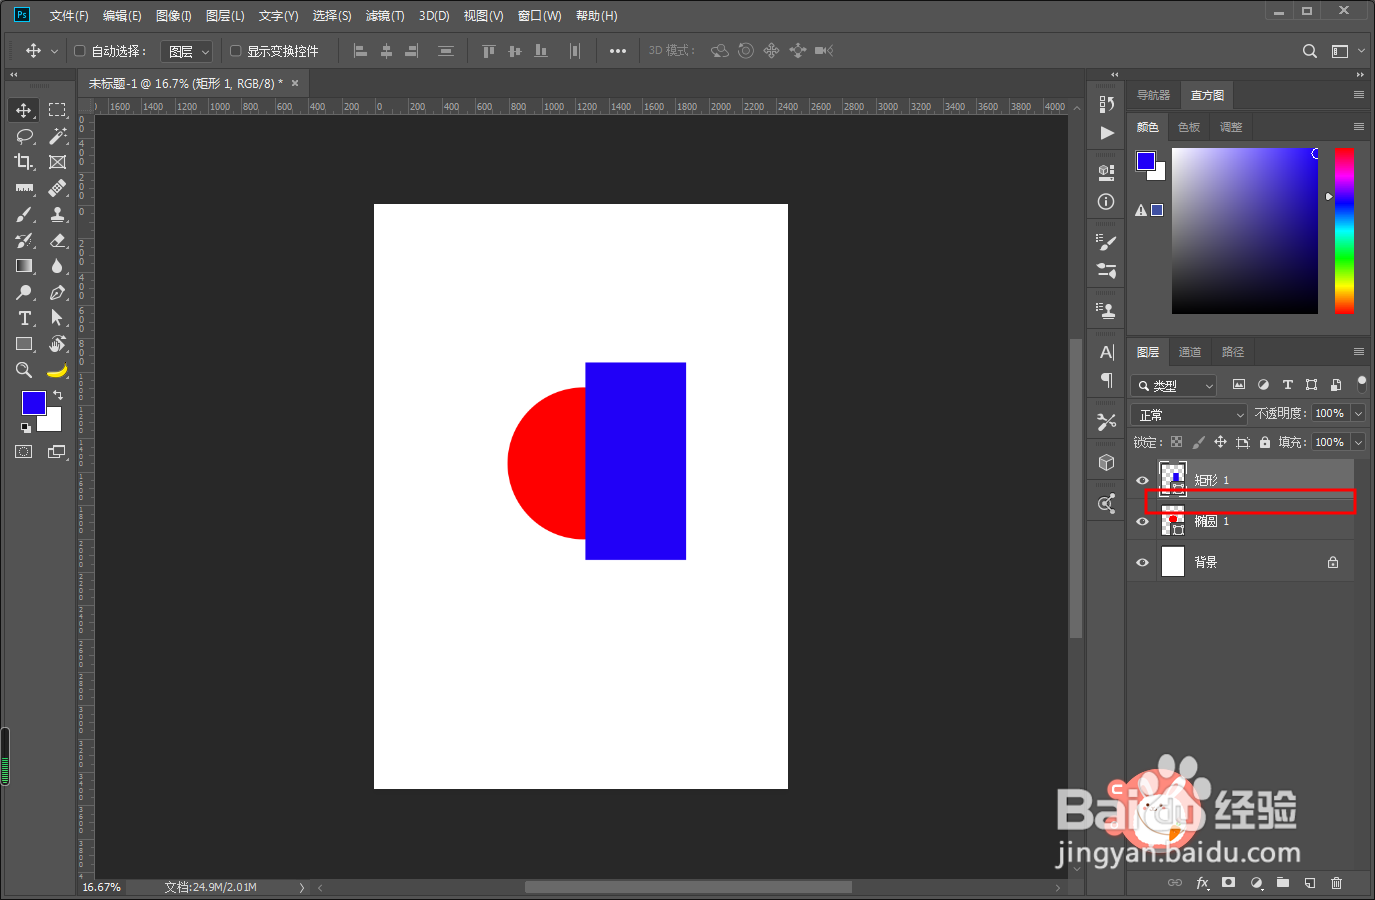Pick a hue on the rainbow slider

1345,230
